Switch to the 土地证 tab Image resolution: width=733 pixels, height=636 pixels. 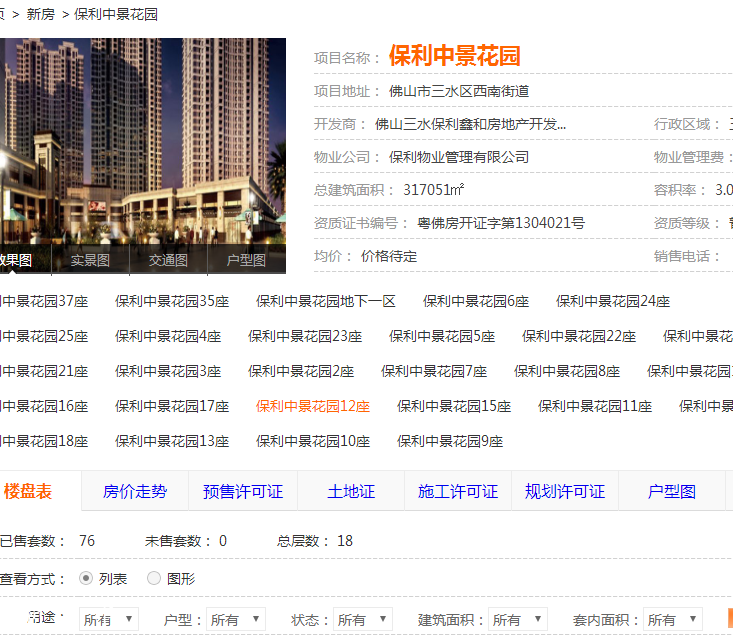351,492
